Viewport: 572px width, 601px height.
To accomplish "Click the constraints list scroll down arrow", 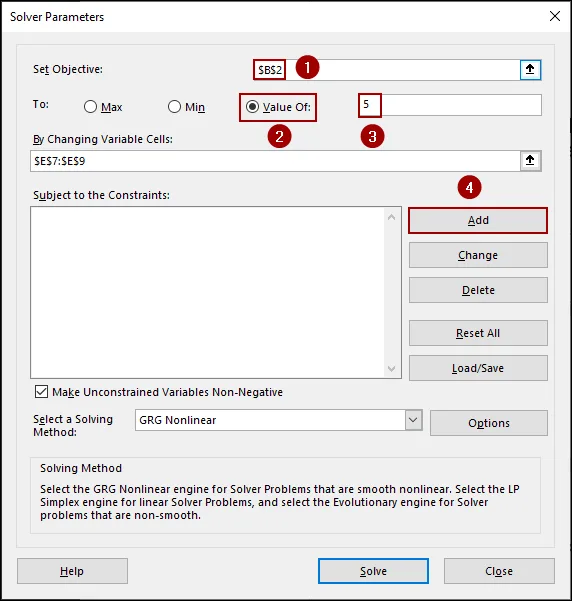I will [391, 368].
